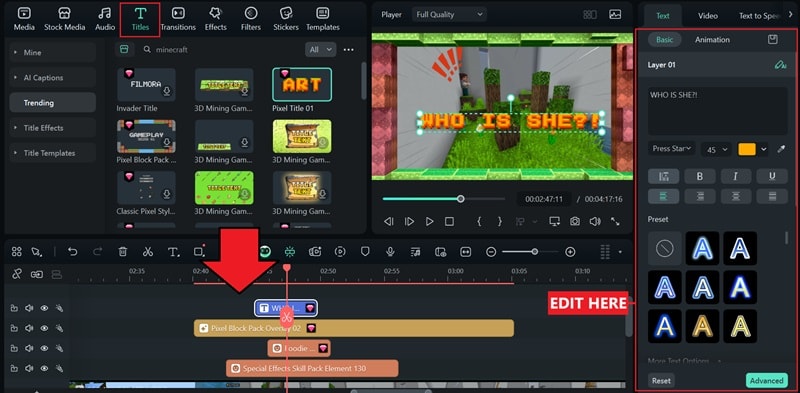Undo the last timeline action
Viewport: 800px width, 393px height.
pos(72,252)
